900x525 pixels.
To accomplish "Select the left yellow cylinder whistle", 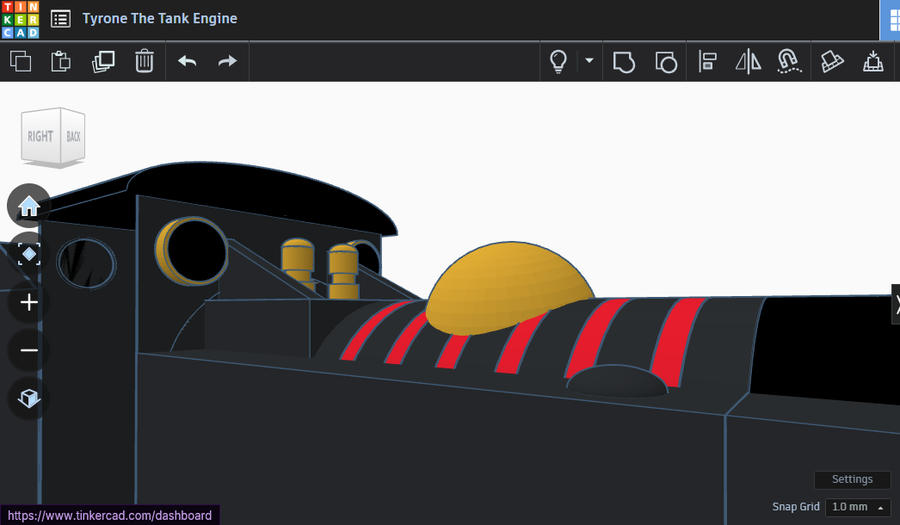I will (297, 261).
